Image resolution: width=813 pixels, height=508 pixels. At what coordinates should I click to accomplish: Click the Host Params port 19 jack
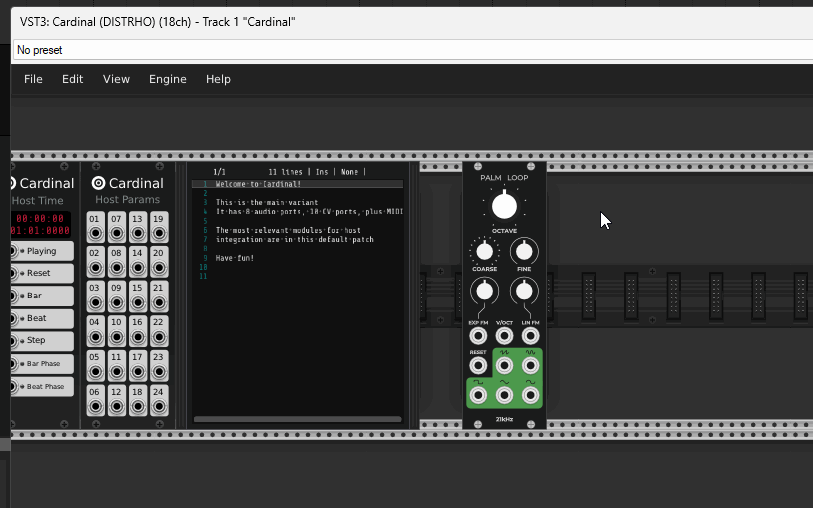[159, 234]
